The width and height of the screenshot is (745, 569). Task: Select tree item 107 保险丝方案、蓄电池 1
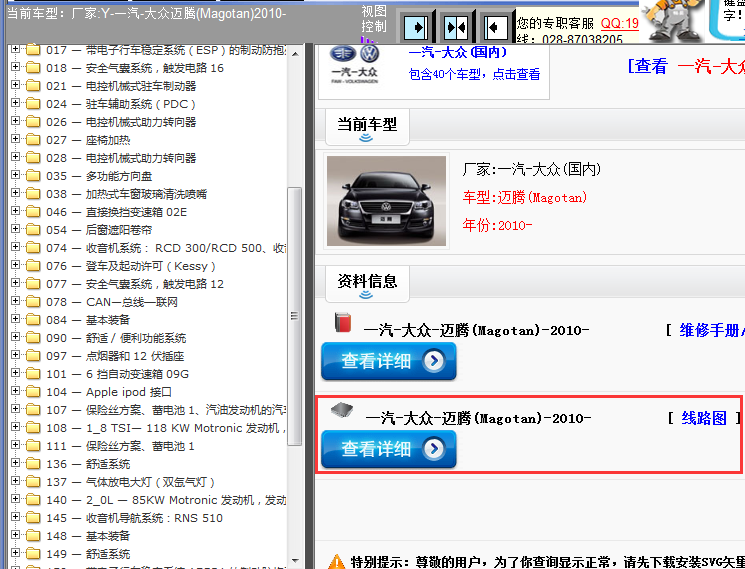(x=166, y=410)
